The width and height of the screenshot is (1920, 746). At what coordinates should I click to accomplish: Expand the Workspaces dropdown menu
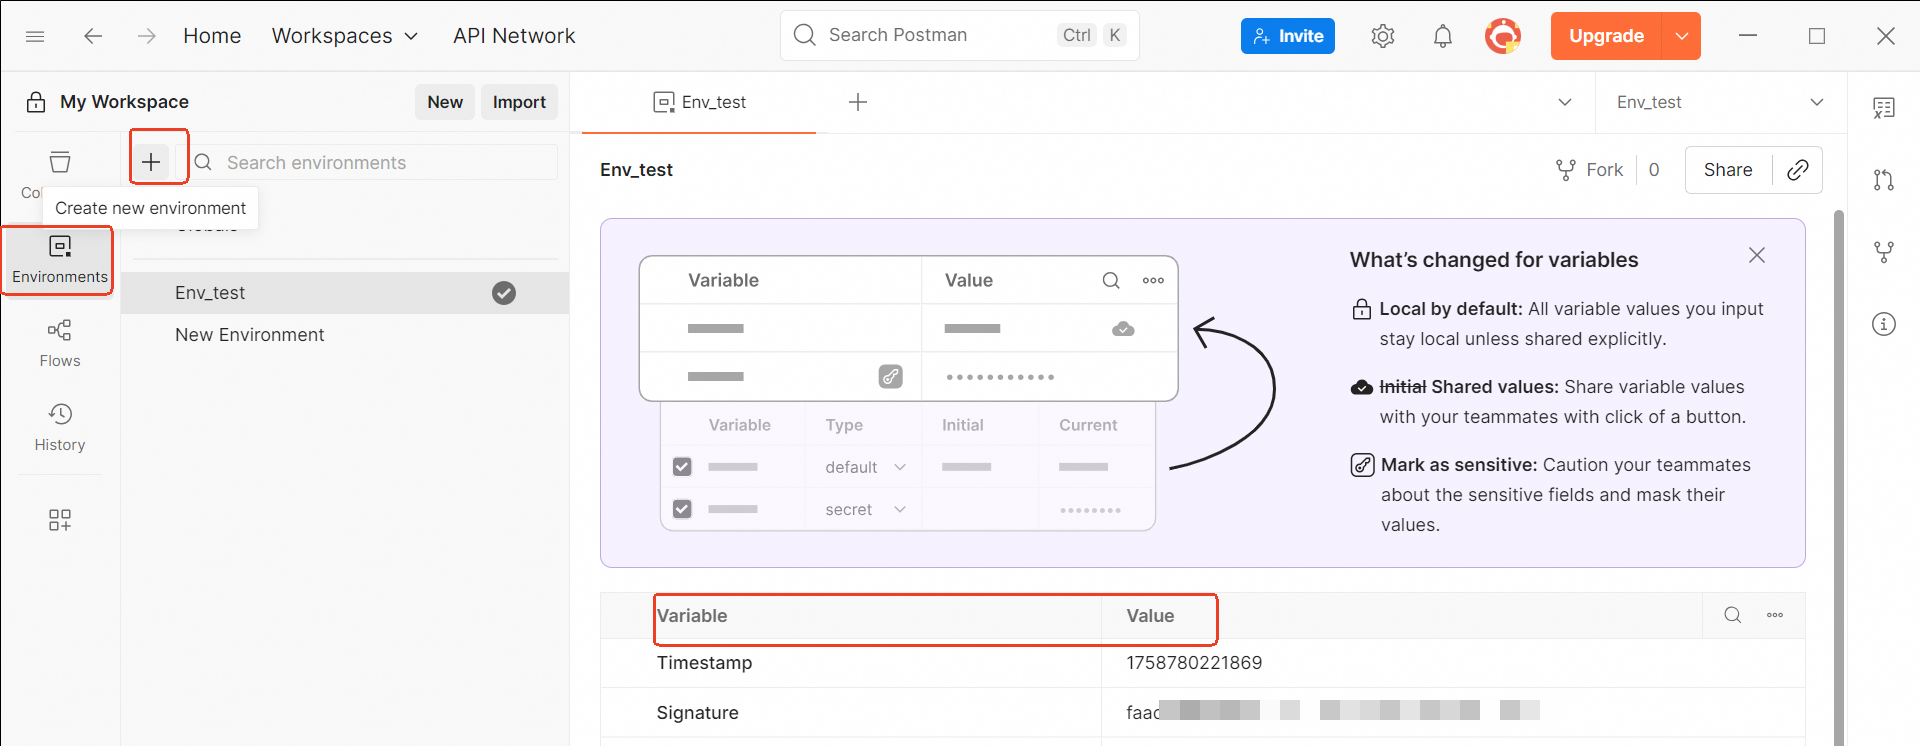coord(344,36)
